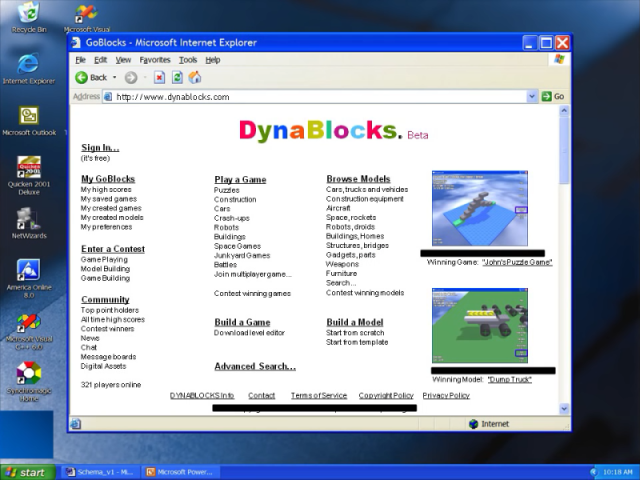Click the Contact footer link
The width and height of the screenshot is (640, 480).
pyautogui.click(x=261, y=396)
